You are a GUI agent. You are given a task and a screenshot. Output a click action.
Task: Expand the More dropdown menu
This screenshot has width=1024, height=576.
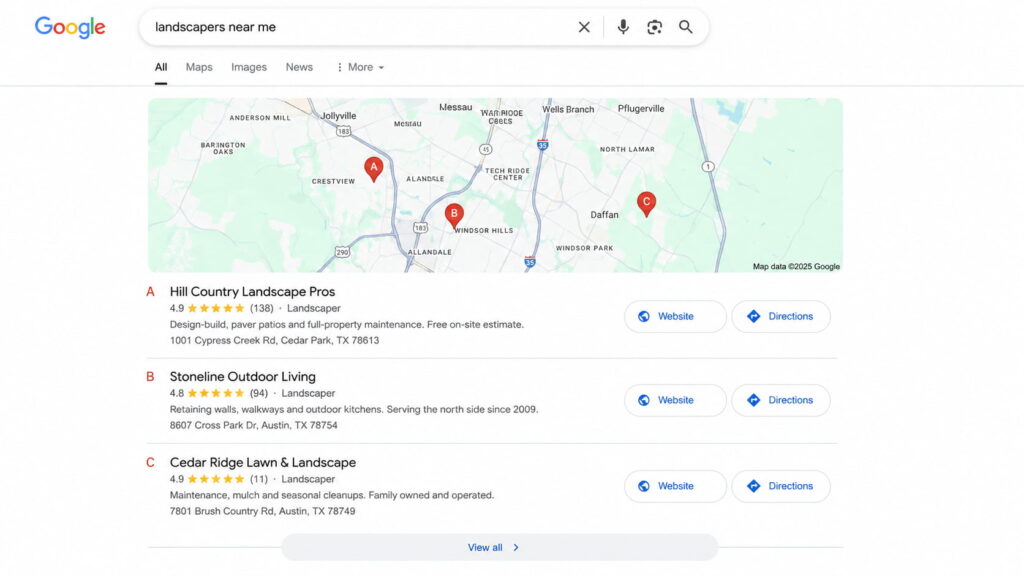360,67
